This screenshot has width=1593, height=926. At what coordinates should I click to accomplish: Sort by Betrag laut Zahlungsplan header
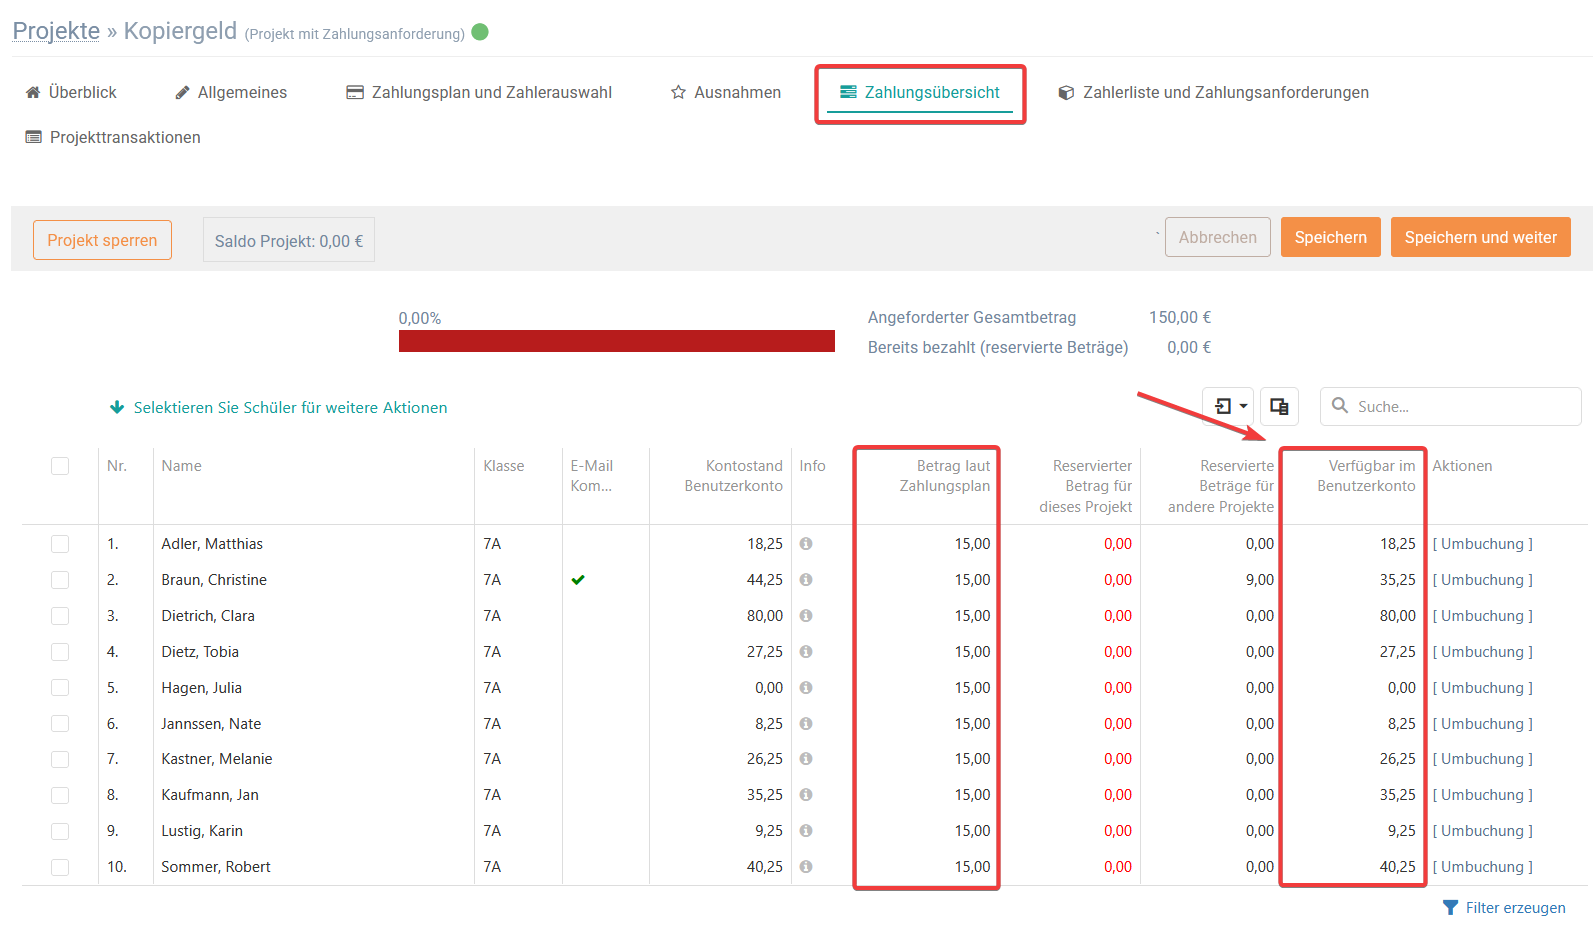point(944,476)
